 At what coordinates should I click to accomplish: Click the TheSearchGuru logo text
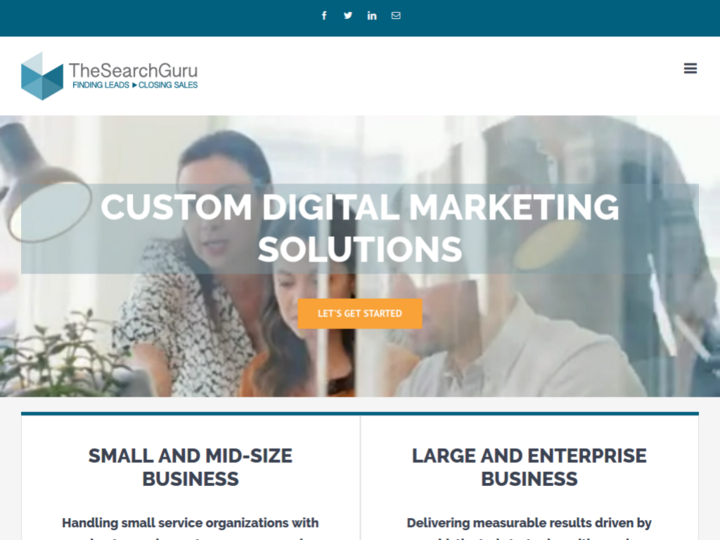coord(133,70)
